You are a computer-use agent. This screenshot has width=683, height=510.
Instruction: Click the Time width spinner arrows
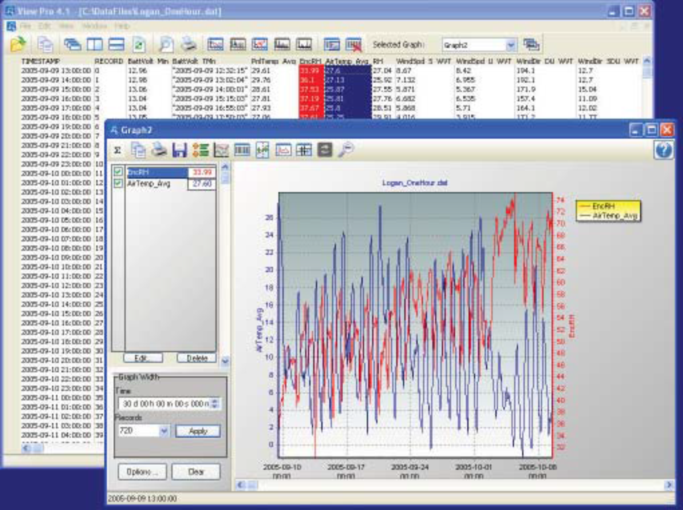pos(217,404)
